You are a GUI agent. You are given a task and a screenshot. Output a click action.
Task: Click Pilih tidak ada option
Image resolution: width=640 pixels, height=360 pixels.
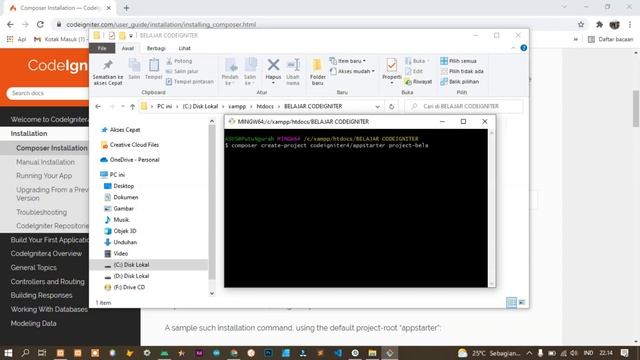pos(462,71)
